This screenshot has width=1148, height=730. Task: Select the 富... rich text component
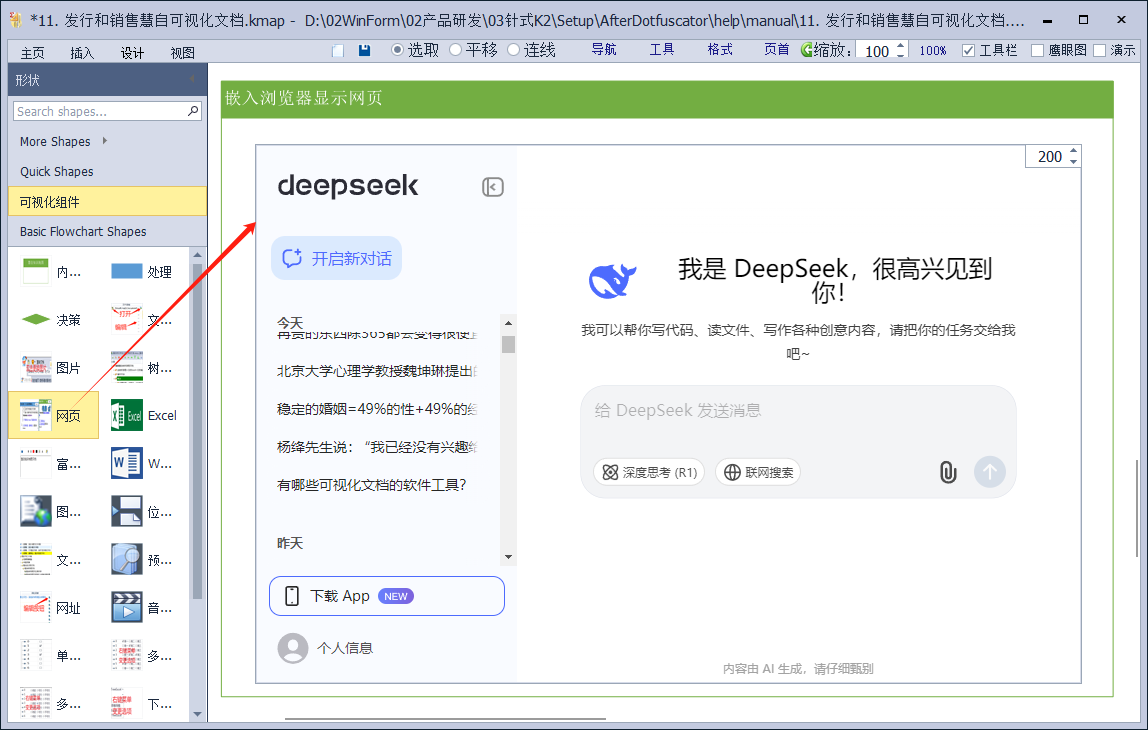point(51,463)
